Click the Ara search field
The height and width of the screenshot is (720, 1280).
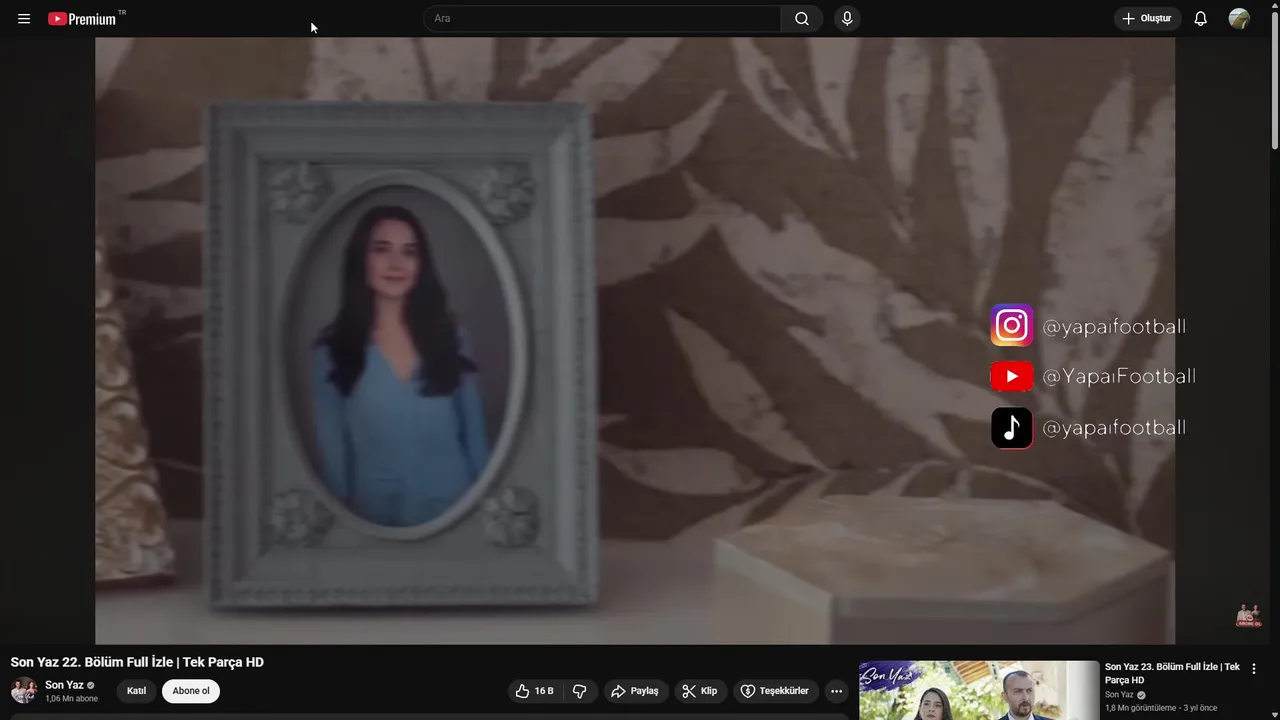602,19
